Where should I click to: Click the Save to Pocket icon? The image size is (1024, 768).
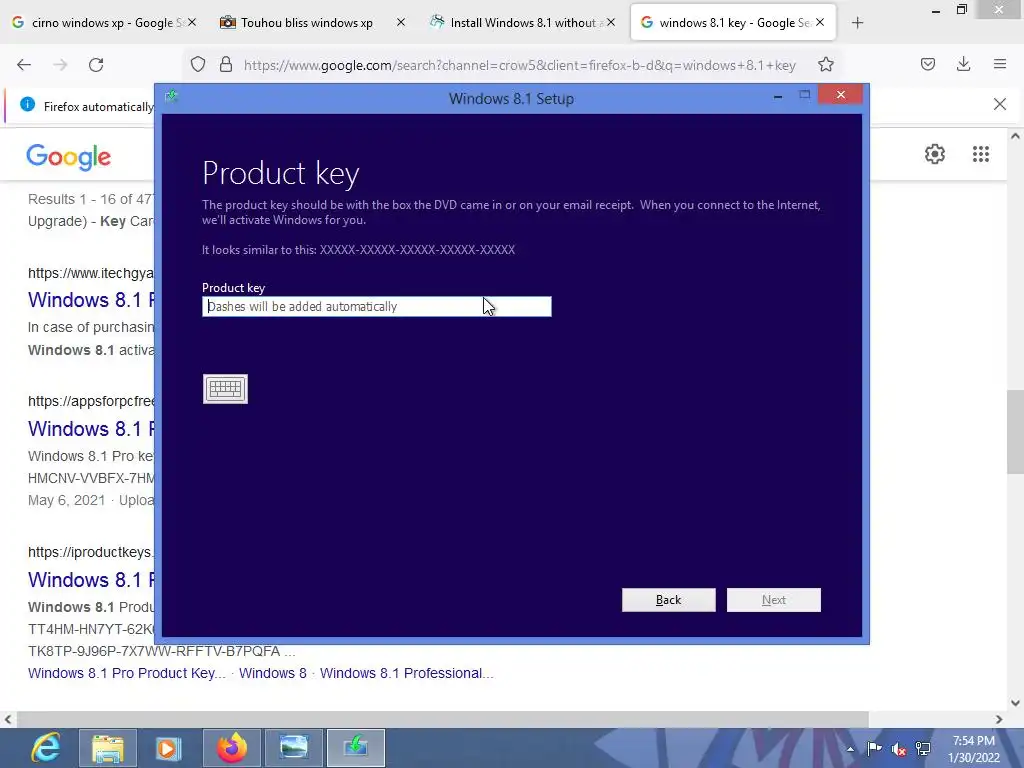[928, 65]
